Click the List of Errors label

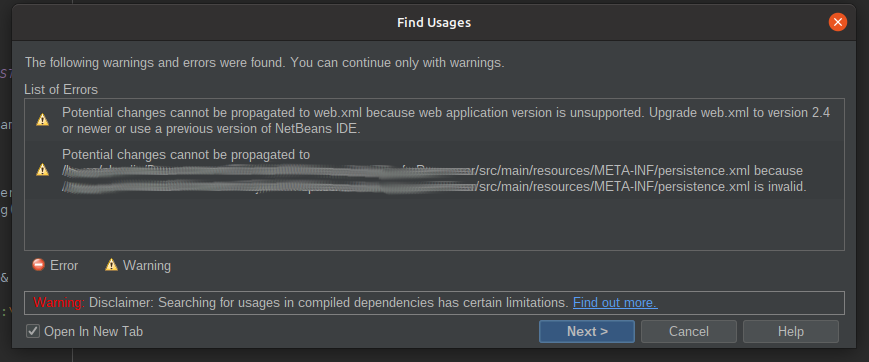point(61,89)
